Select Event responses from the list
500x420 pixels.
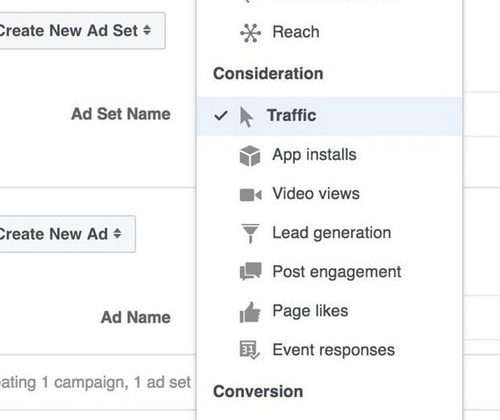pos(329,350)
